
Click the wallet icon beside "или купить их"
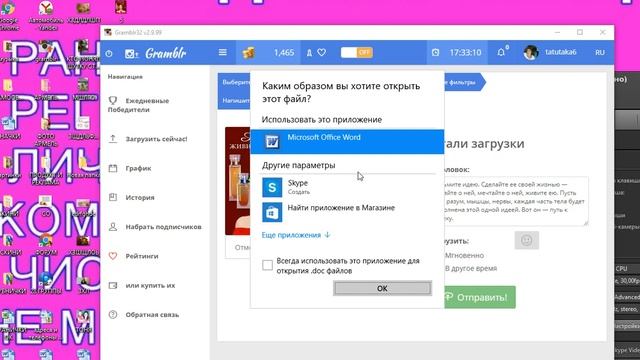click(113, 285)
